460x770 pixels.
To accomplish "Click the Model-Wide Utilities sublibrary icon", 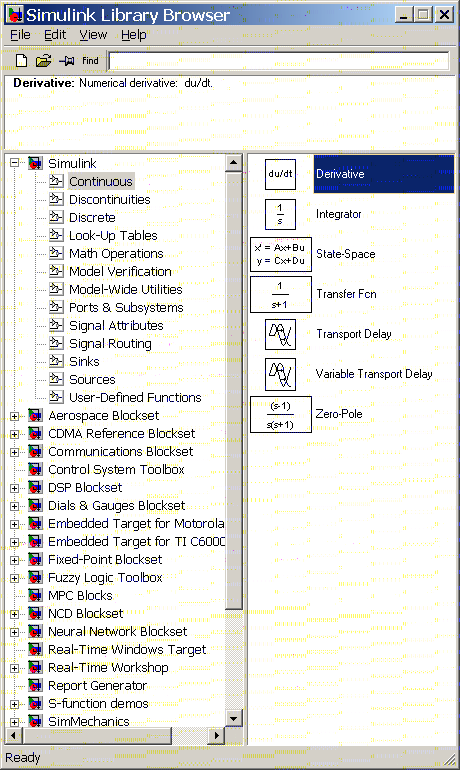I will 56,289.
